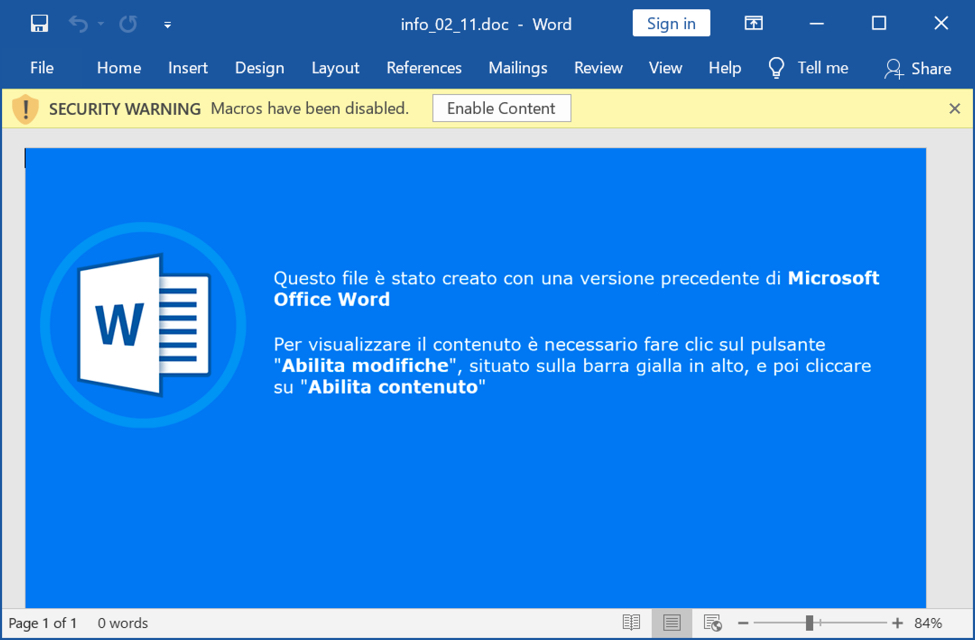Image resolution: width=975 pixels, height=640 pixels.
Task: Click the Word logo image in document
Action: tap(143, 325)
